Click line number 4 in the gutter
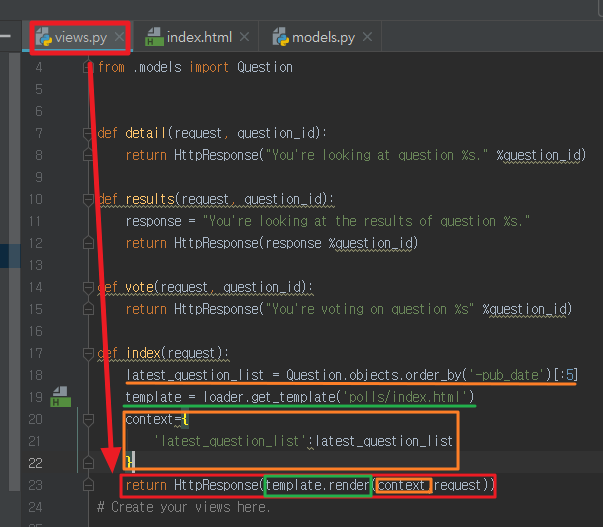 pyautogui.click(x=38, y=67)
